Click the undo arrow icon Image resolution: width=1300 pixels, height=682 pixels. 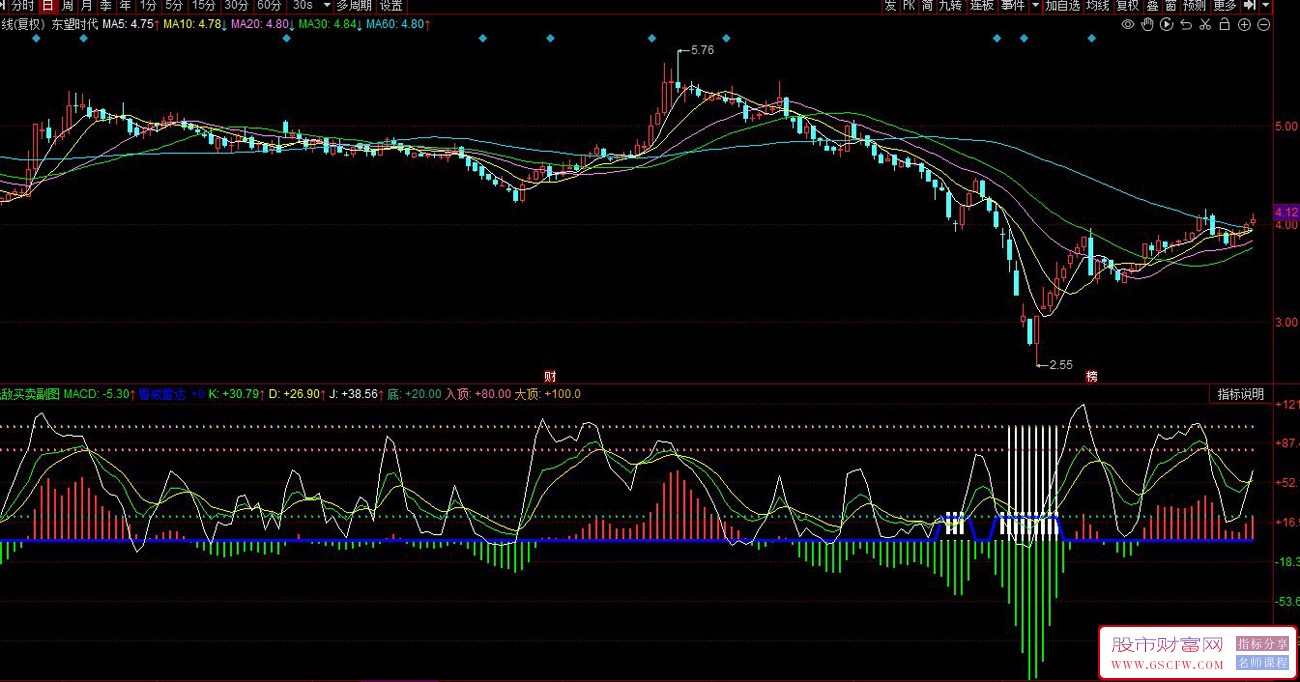[x=1186, y=24]
